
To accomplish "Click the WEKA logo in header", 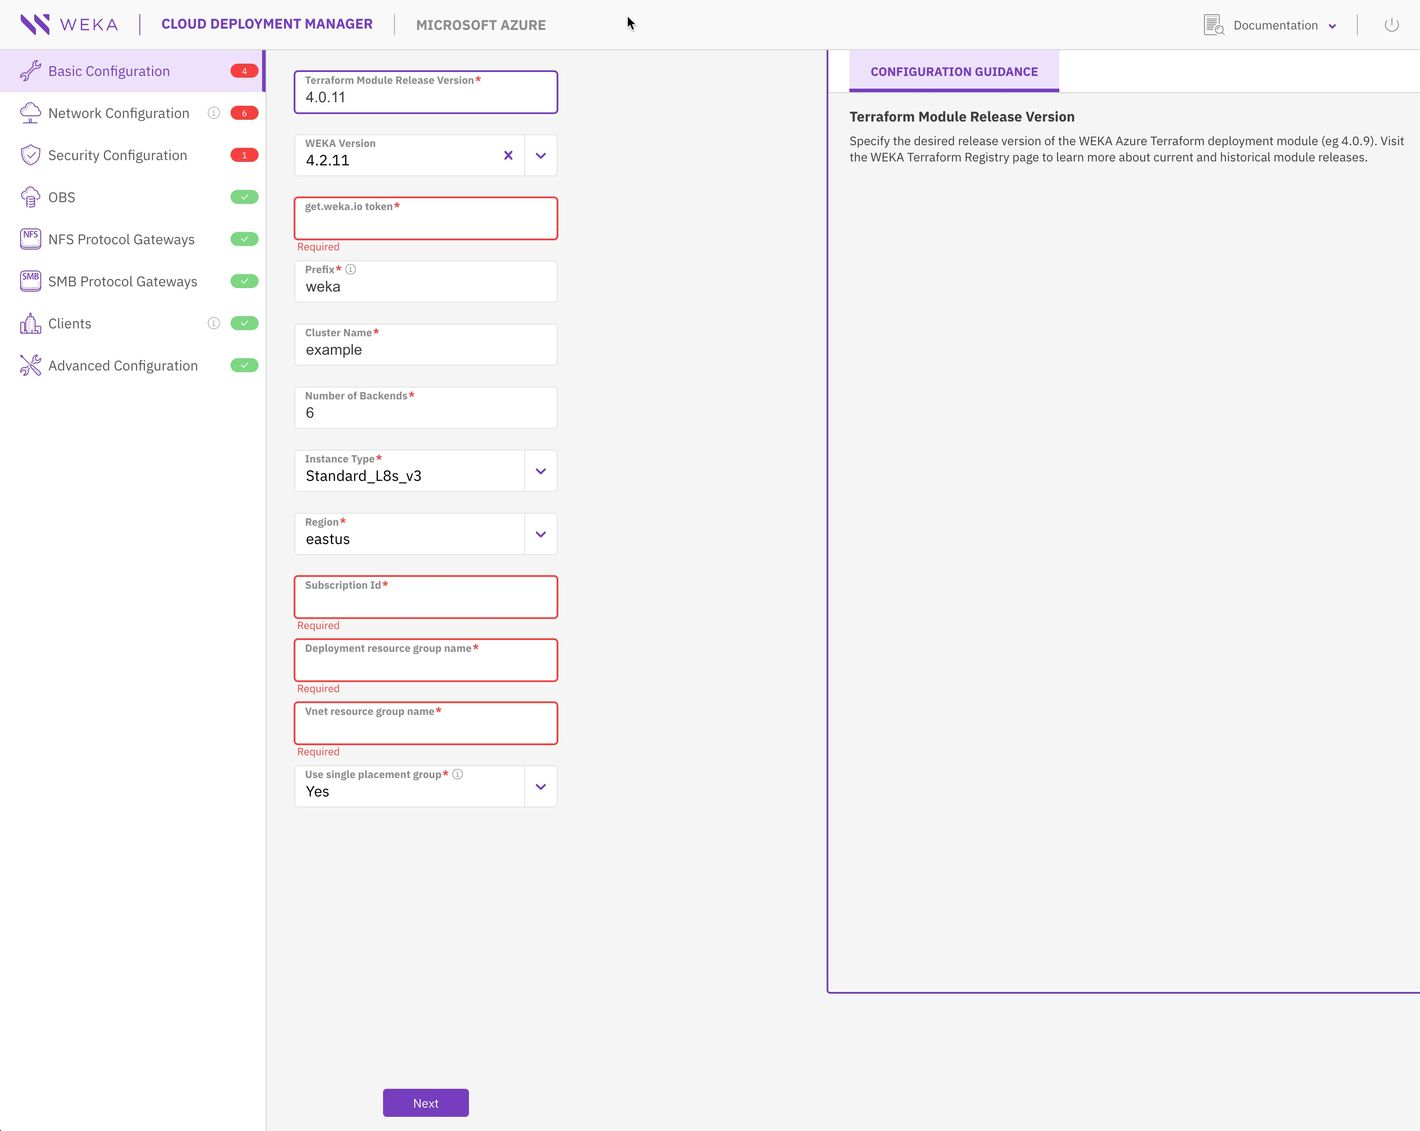I will tap(69, 24).
